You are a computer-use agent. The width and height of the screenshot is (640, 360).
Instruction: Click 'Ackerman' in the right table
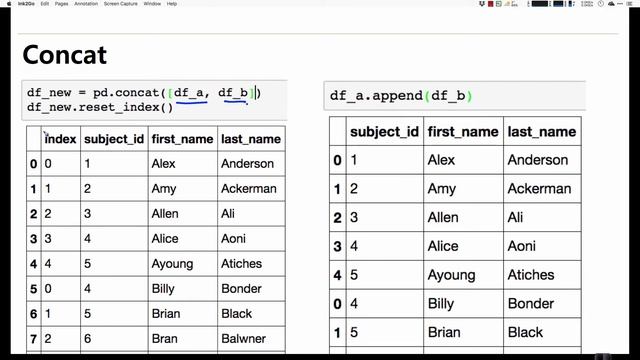(539, 189)
